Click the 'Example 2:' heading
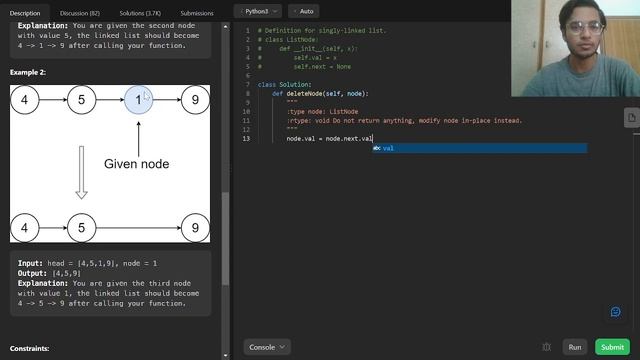The width and height of the screenshot is (640, 360). pos(28,72)
